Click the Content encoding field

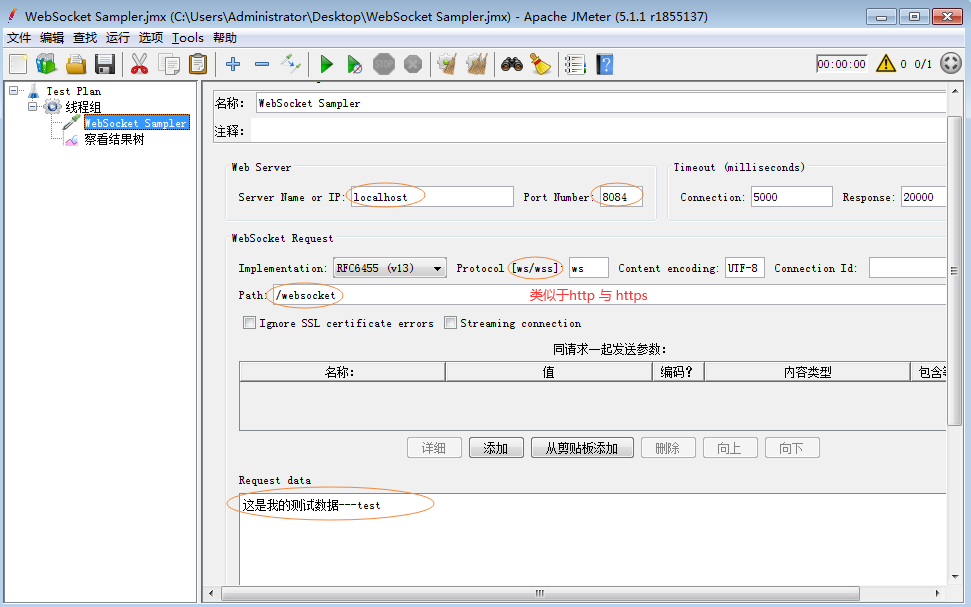coord(744,268)
